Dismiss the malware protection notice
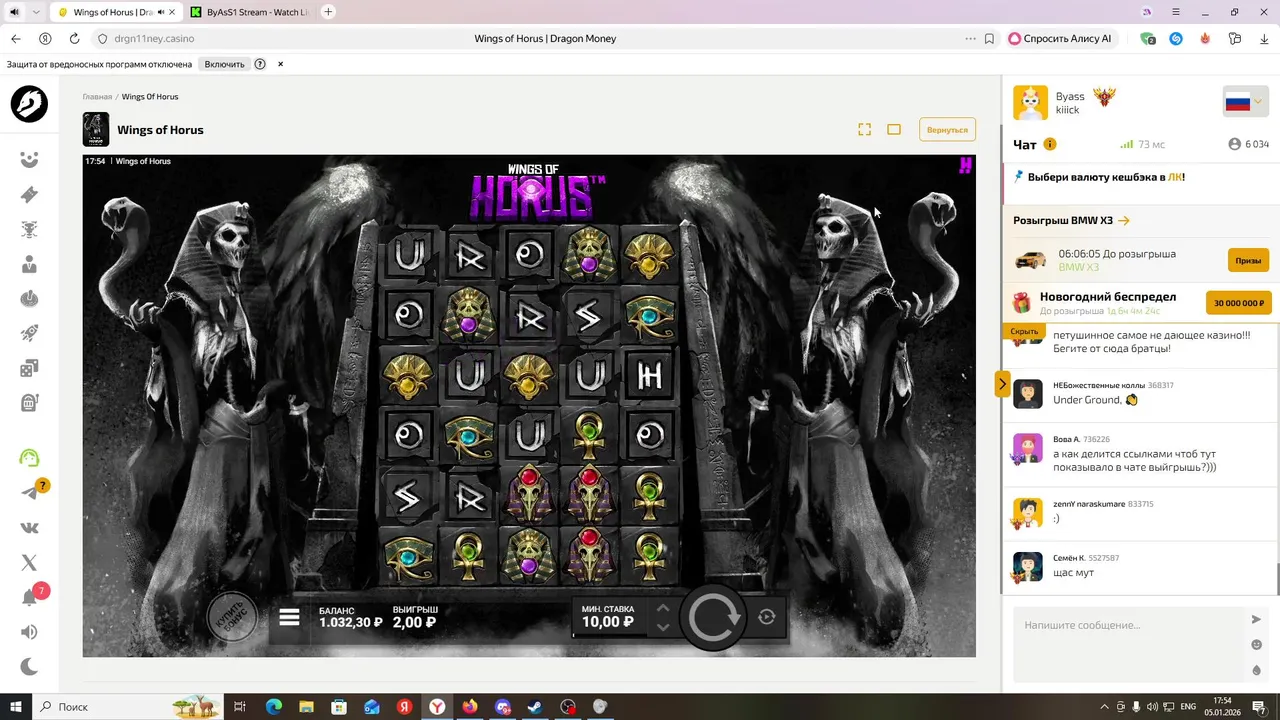This screenshot has width=1280, height=720. pyautogui.click(x=280, y=64)
